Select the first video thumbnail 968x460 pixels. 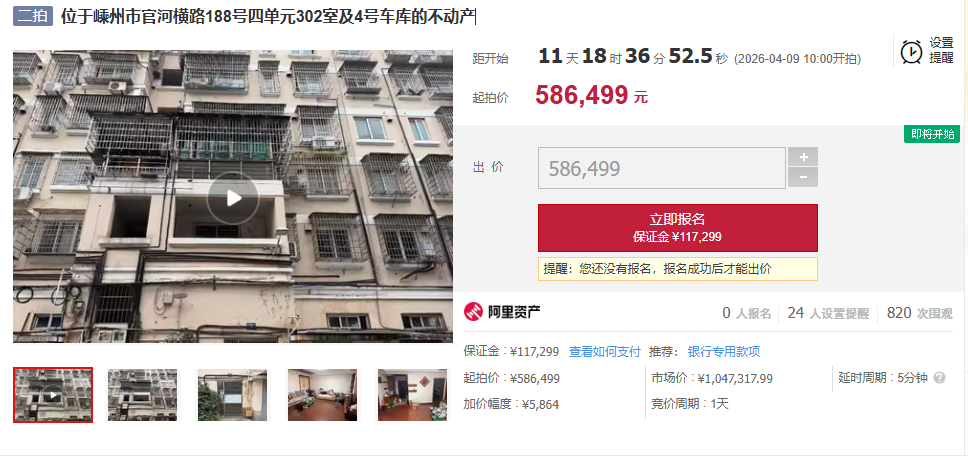53,395
